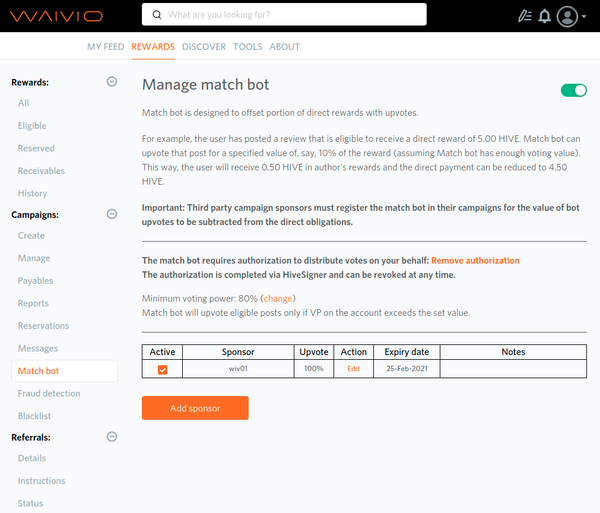
Task: Open Reports in sidebar
Action: point(33,303)
